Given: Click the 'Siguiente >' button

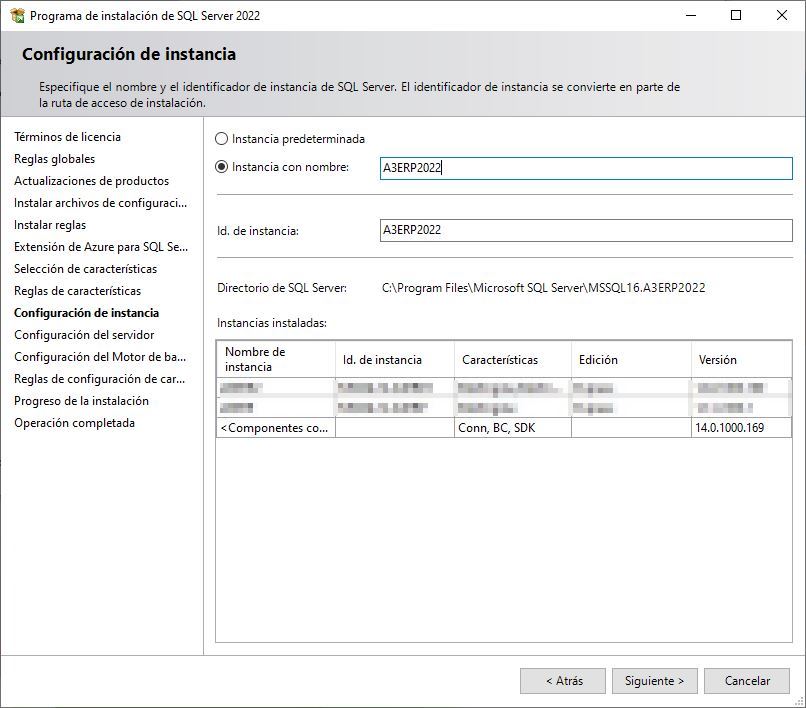Looking at the screenshot, I should [654, 680].
